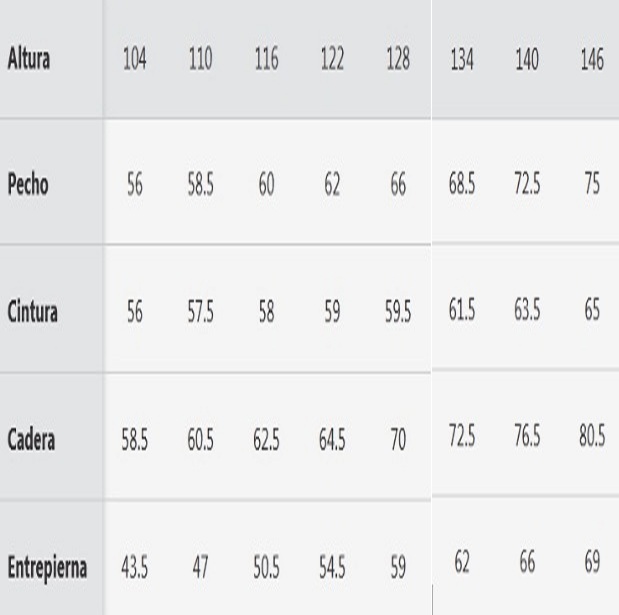Click Cintura value 59.5 for height 128
The image size is (619, 615).
398,312
